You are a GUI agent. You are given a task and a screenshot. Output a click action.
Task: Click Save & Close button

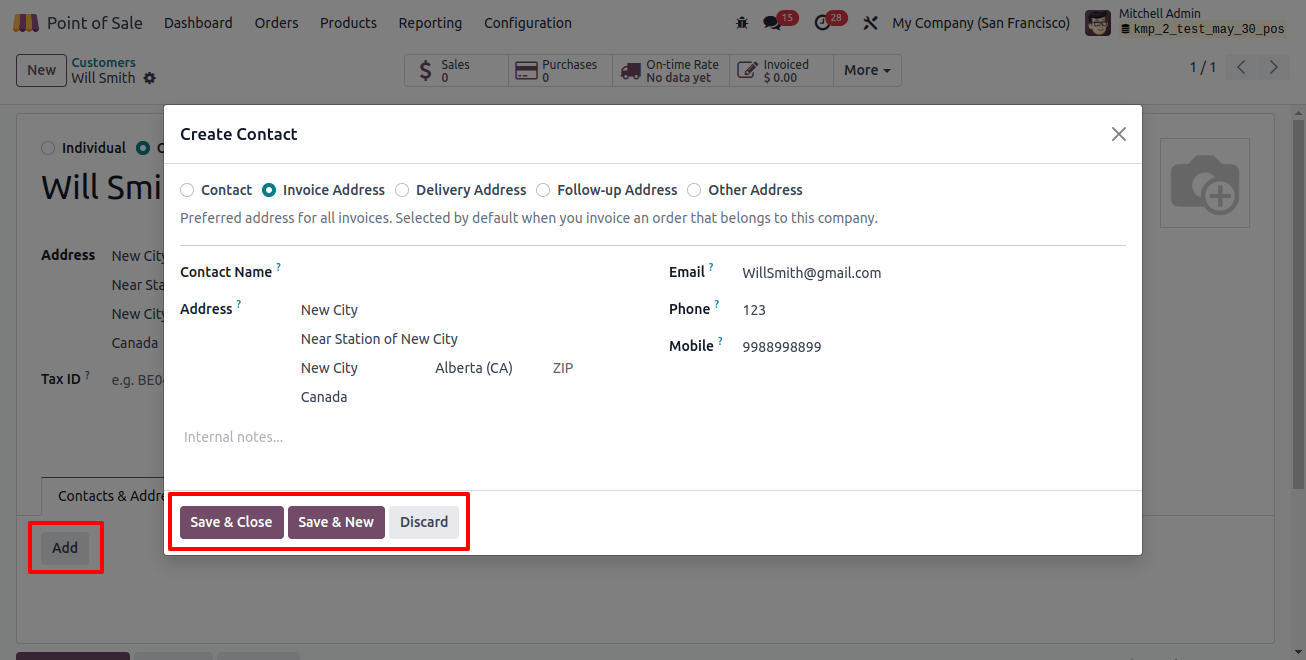click(231, 522)
